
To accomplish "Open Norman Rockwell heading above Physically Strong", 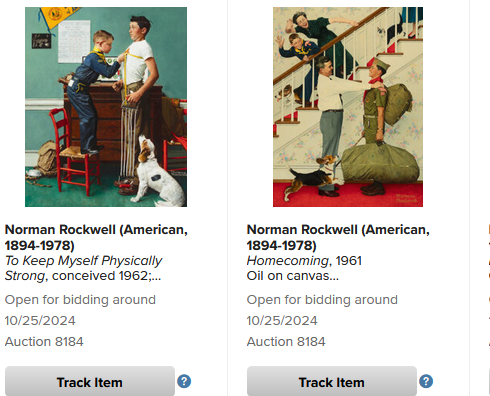I will pyautogui.click(x=96, y=237).
